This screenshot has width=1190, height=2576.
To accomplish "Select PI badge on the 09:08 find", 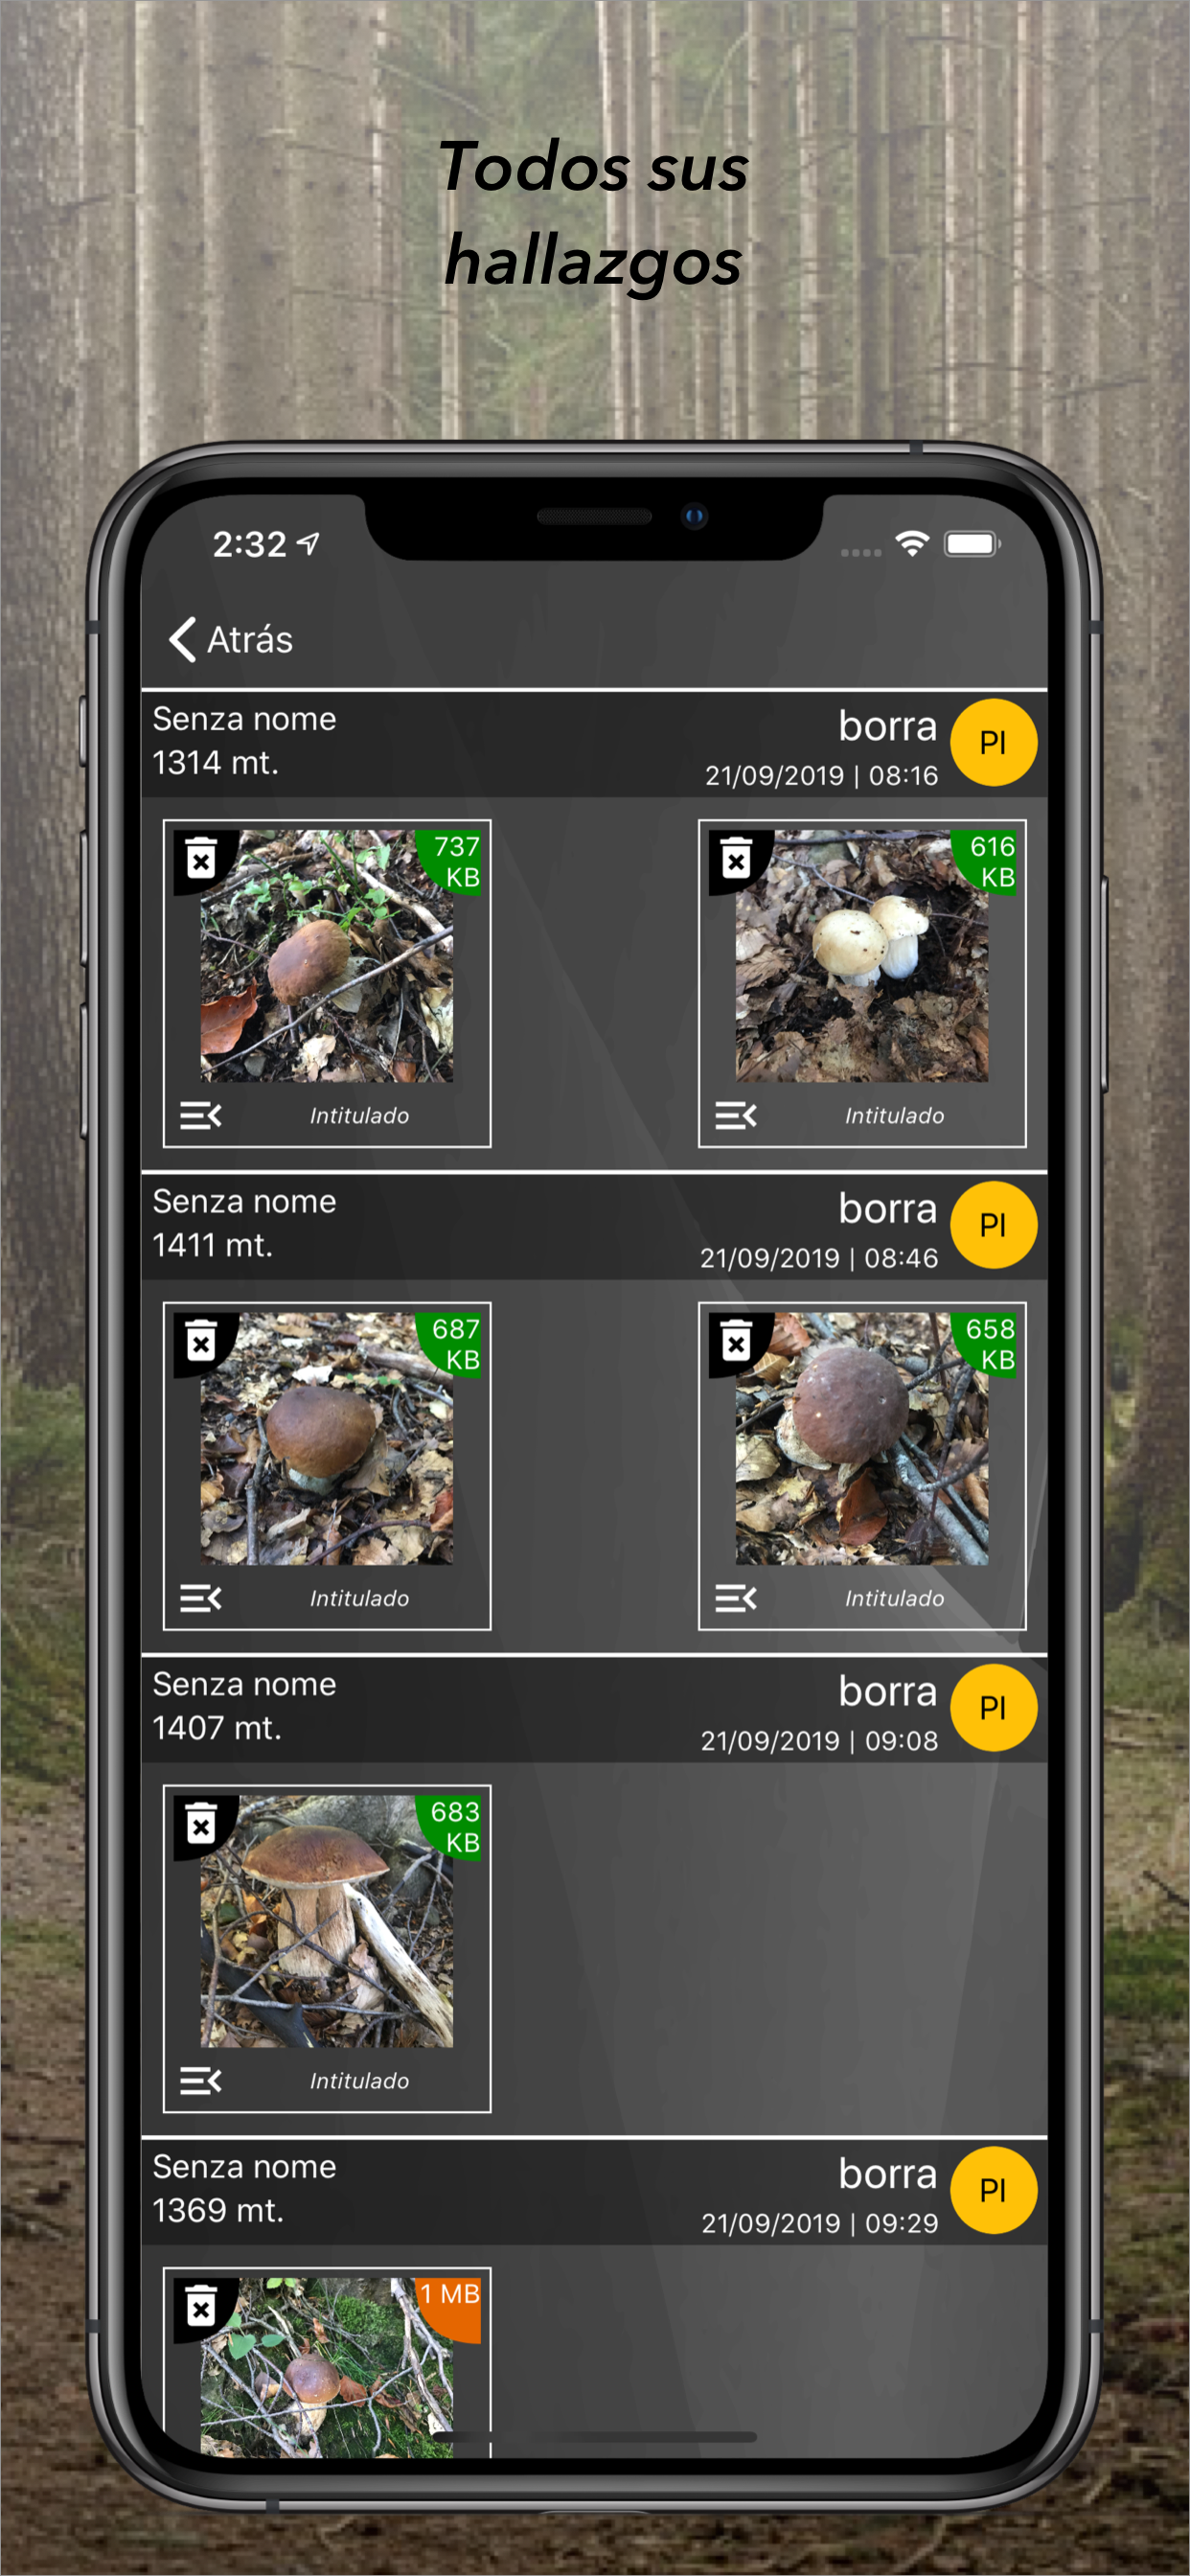I will [993, 1708].
